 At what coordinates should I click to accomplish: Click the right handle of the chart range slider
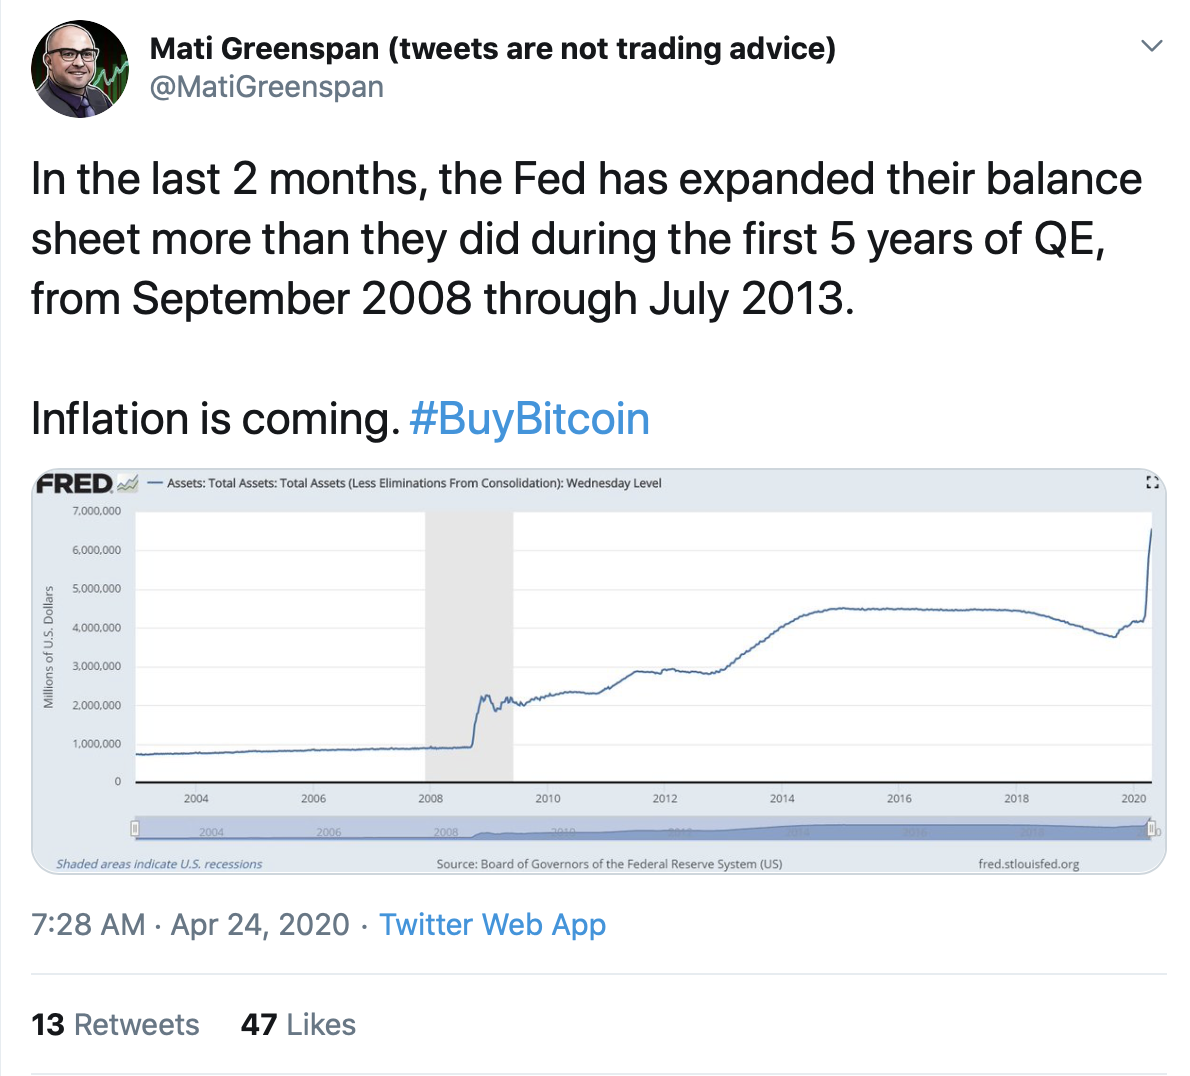click(1151, 828)
